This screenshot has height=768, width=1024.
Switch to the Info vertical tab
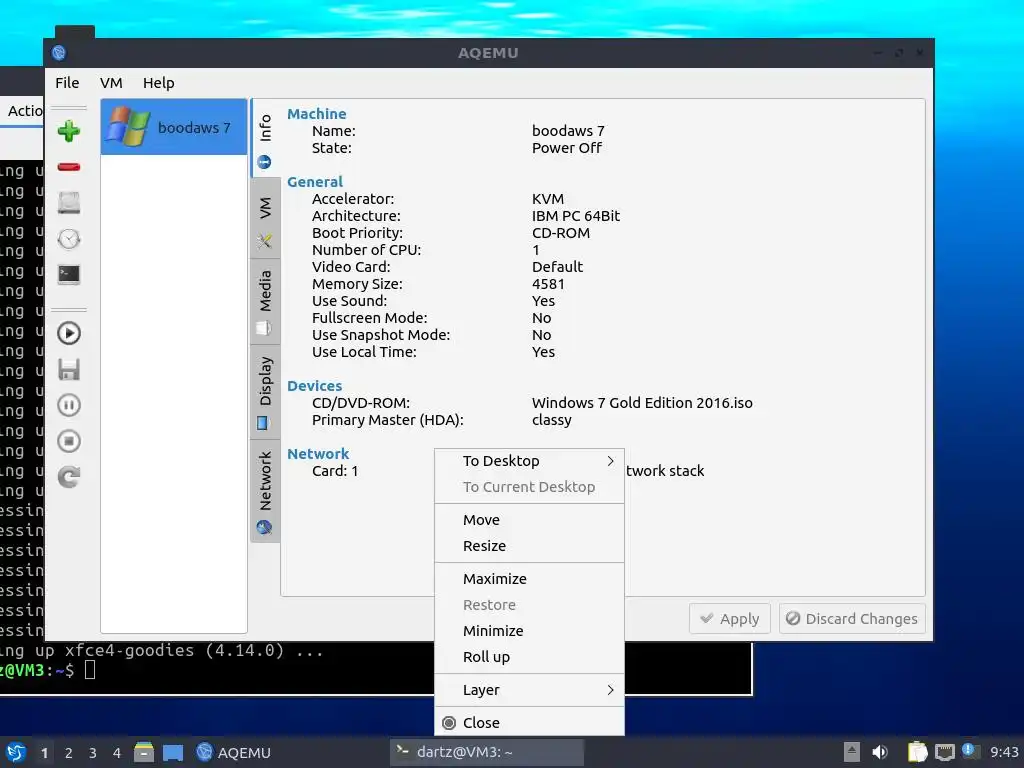tap(264, 138)
